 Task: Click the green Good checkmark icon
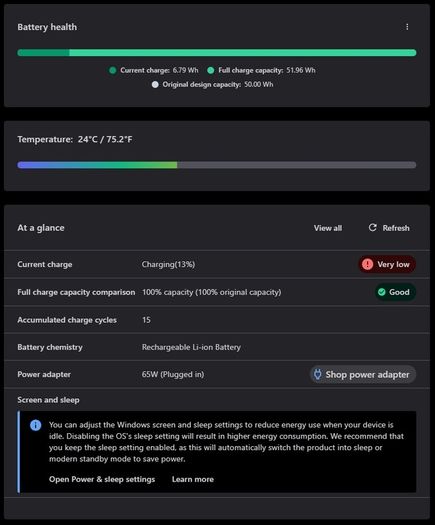[x=381, y=292]
